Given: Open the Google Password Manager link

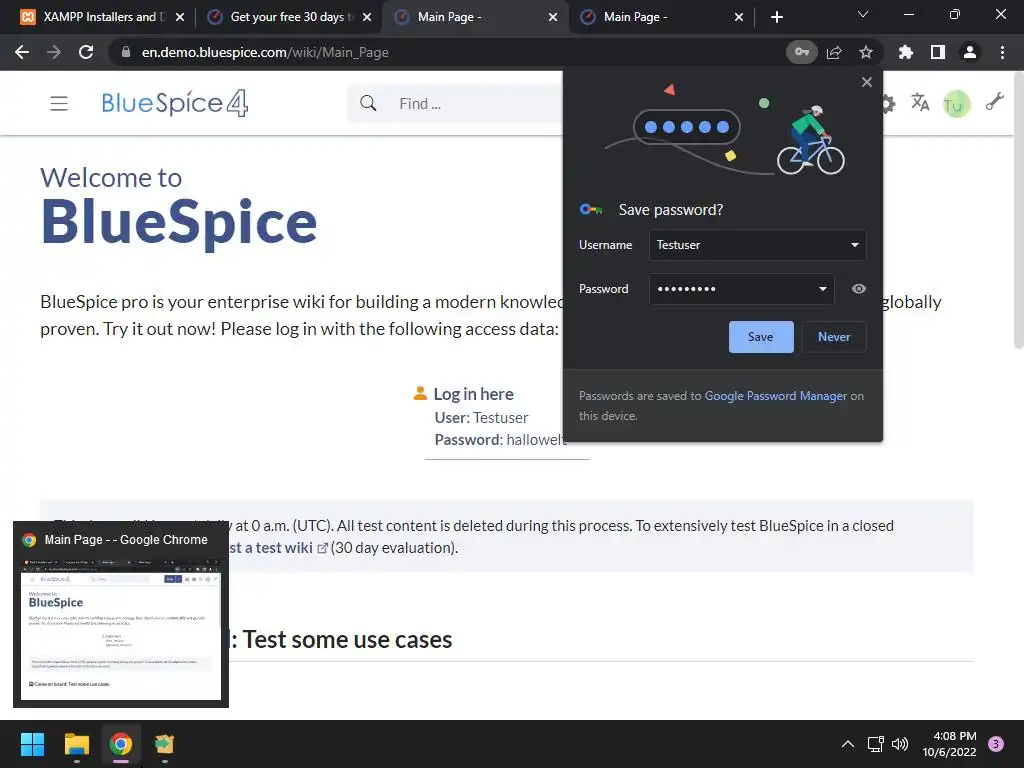Looking at the screenshot, I should [775, 396].
